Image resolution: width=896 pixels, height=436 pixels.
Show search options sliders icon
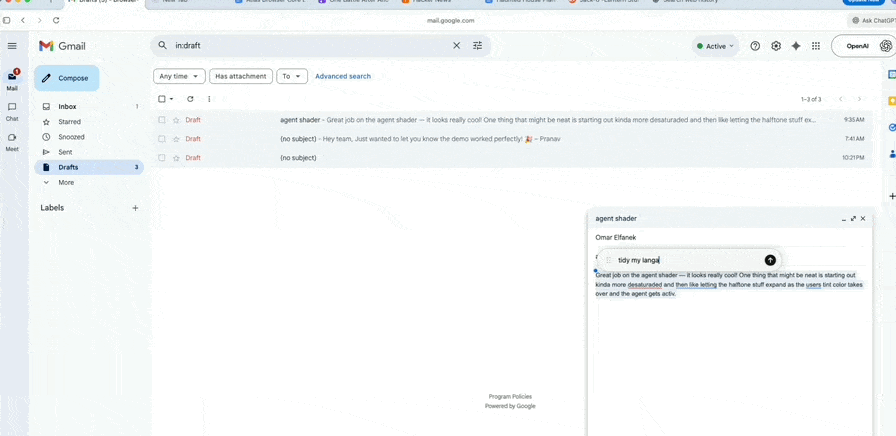[x=478, y=46]
